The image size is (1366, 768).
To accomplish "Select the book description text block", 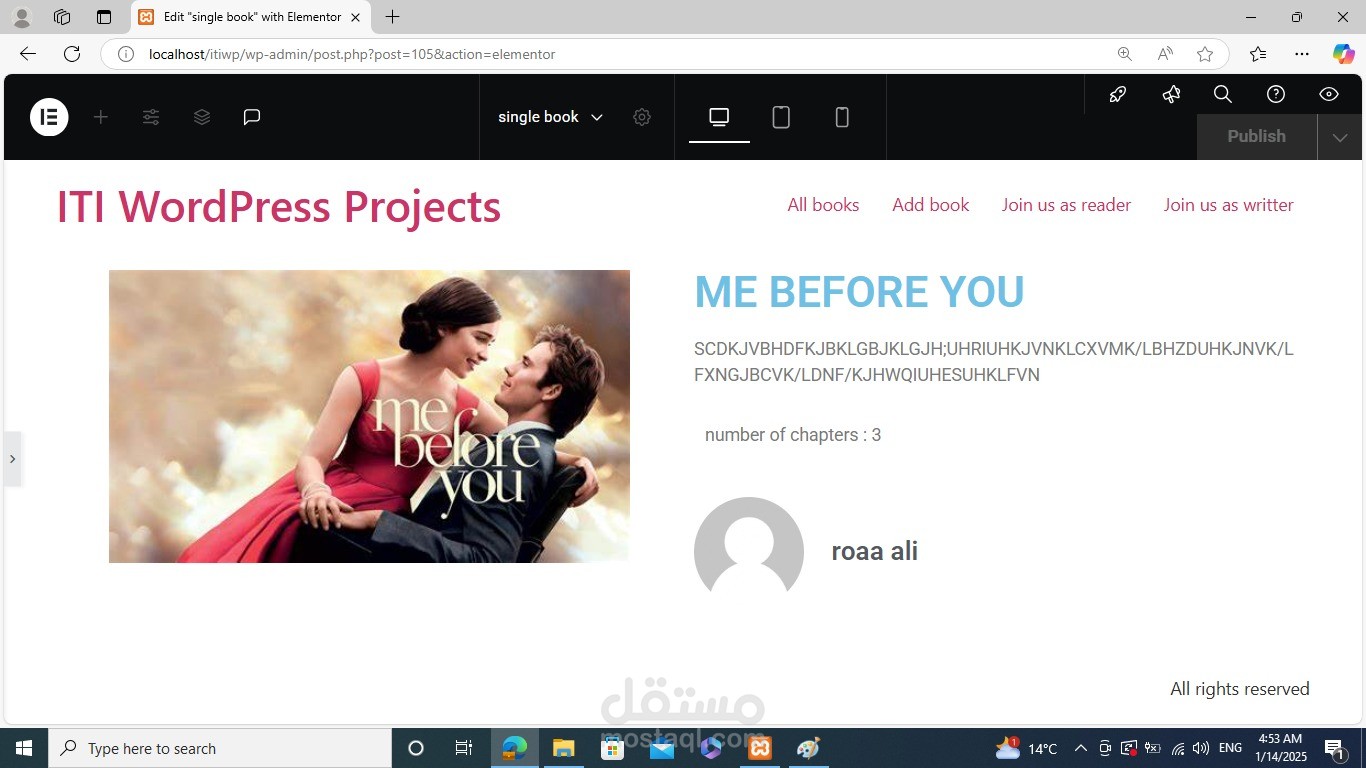I will point(994,362).
